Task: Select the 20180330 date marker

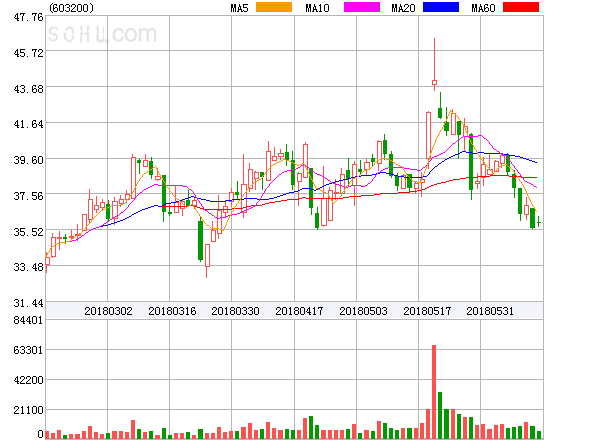Action: pyautogui.click(x=235, y=311)
